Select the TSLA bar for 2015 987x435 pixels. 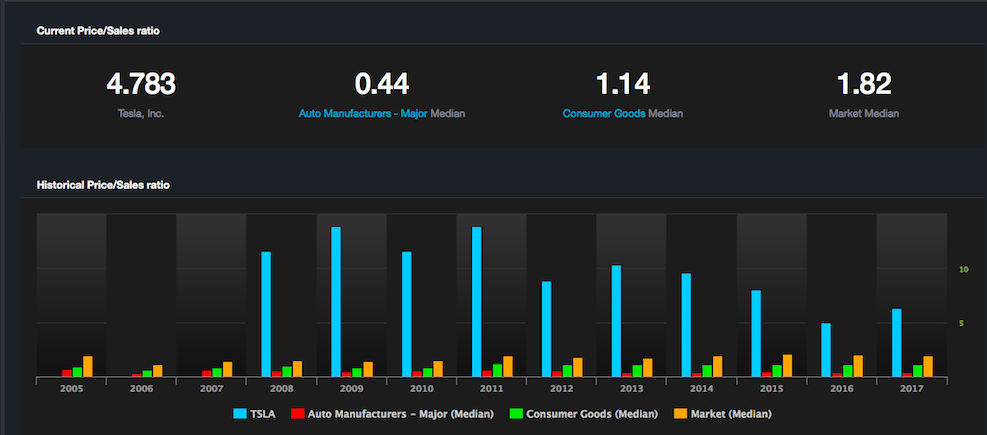coord(757,334)
